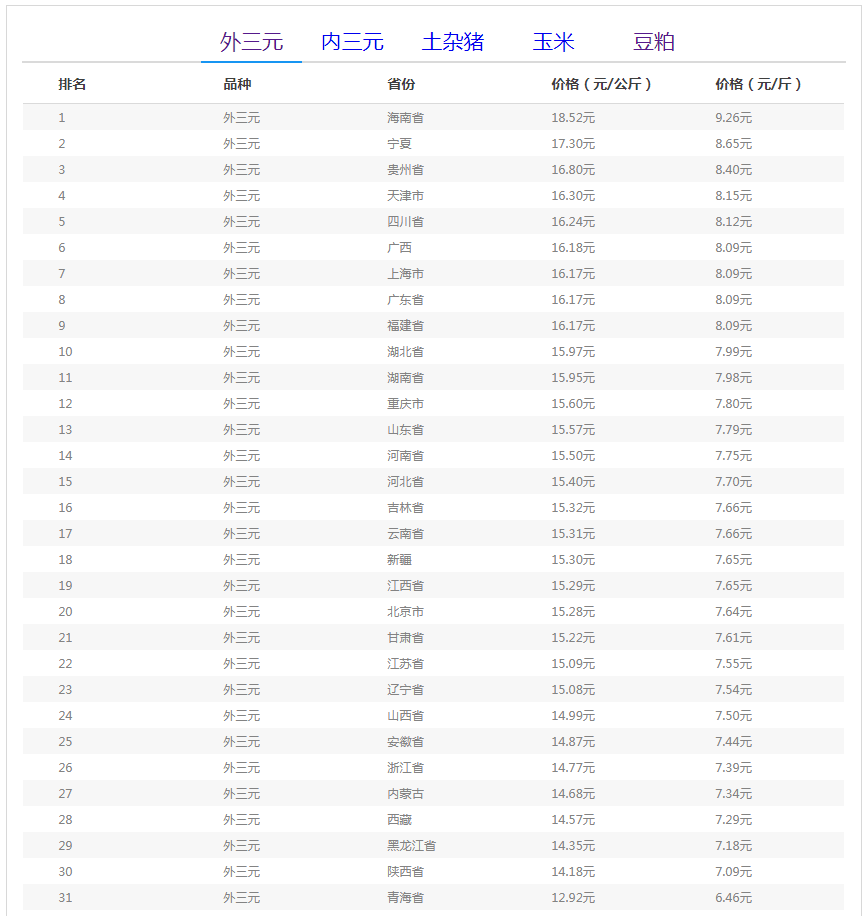The width and height of the screenshot is (866, 916).
Task: Click the 品种 column header
Action: click(x=237, y=84)
